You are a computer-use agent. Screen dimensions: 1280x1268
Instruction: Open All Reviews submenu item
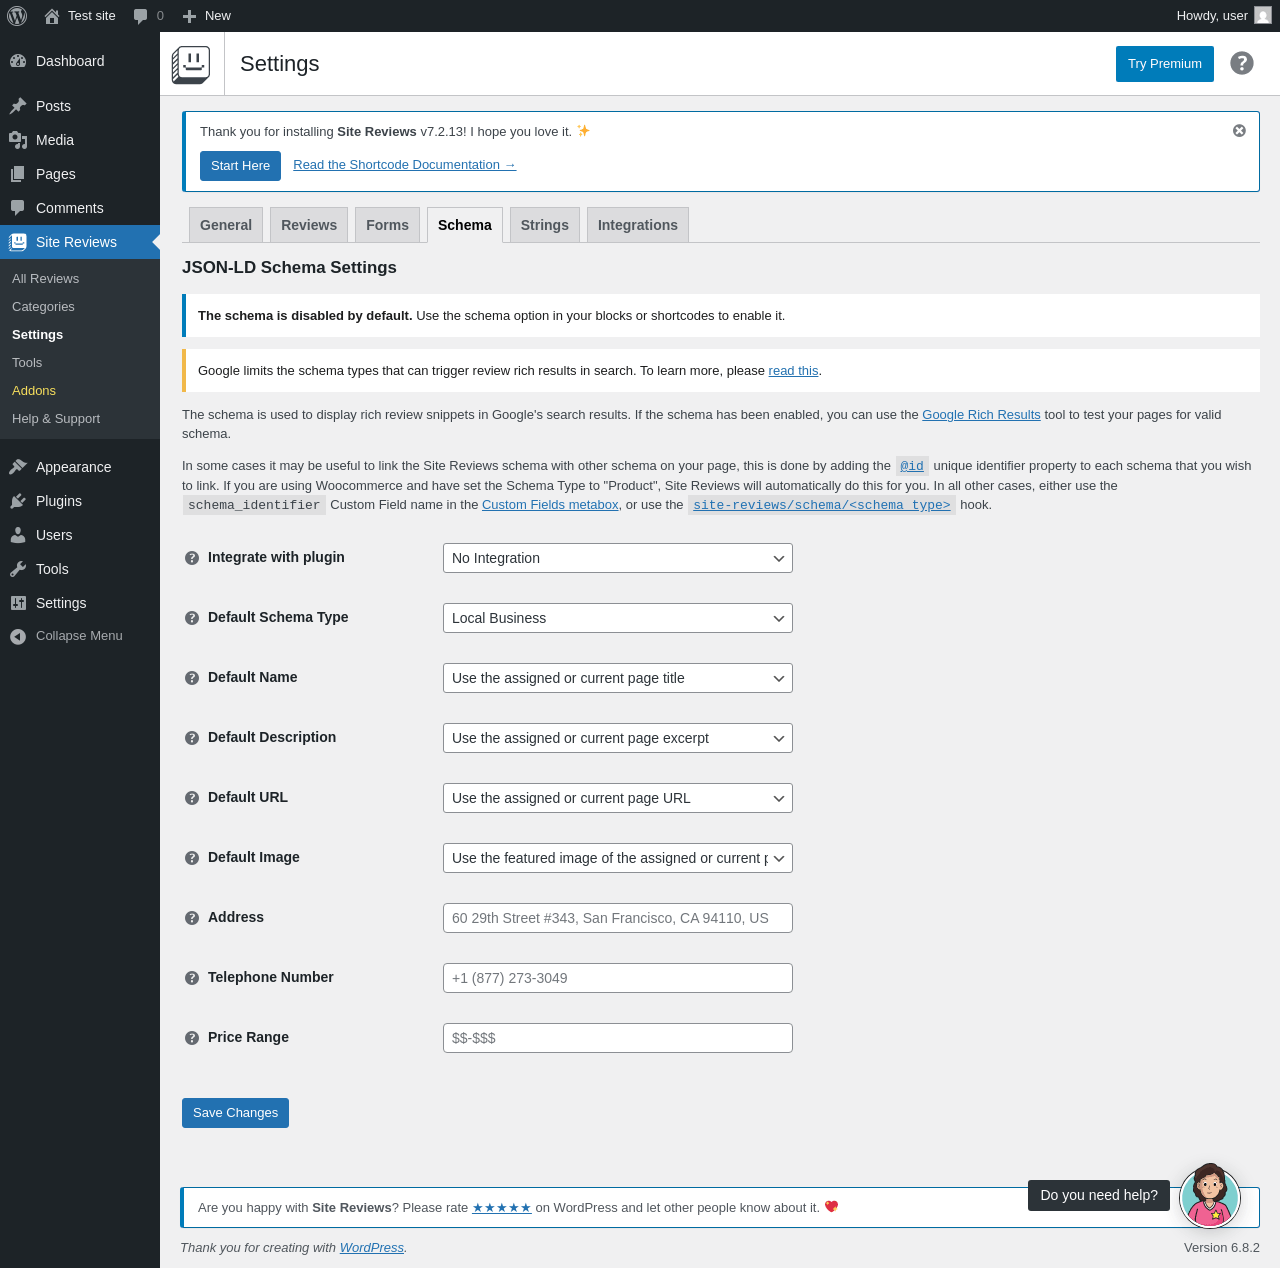[80, 279]
